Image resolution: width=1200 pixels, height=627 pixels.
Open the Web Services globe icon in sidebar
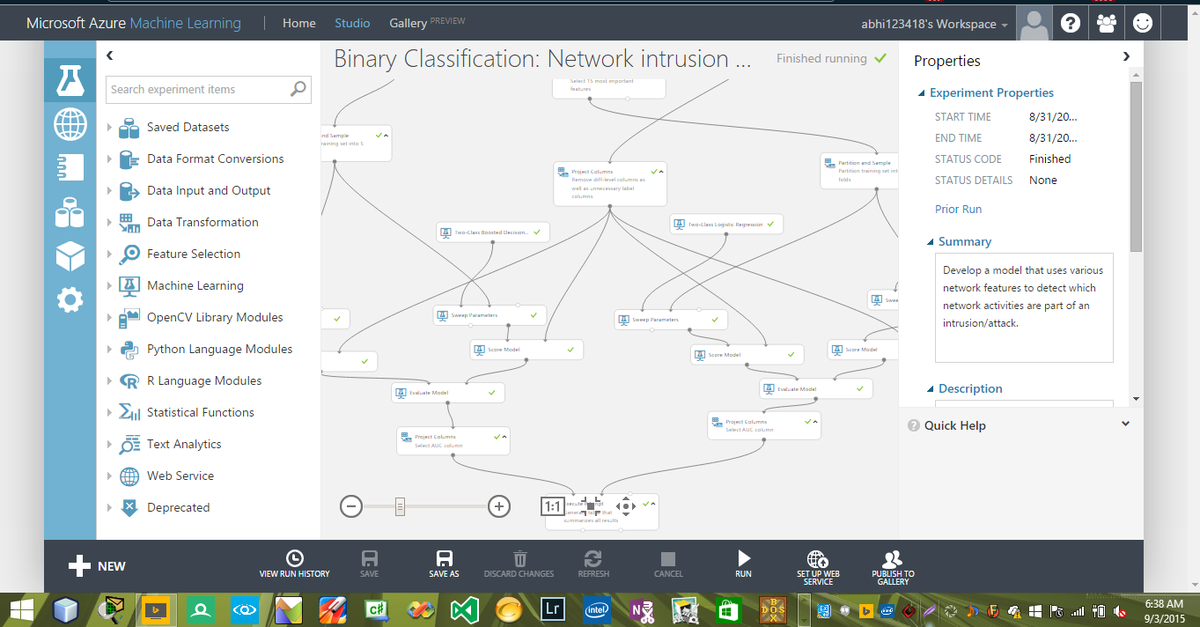coord(70,122)
